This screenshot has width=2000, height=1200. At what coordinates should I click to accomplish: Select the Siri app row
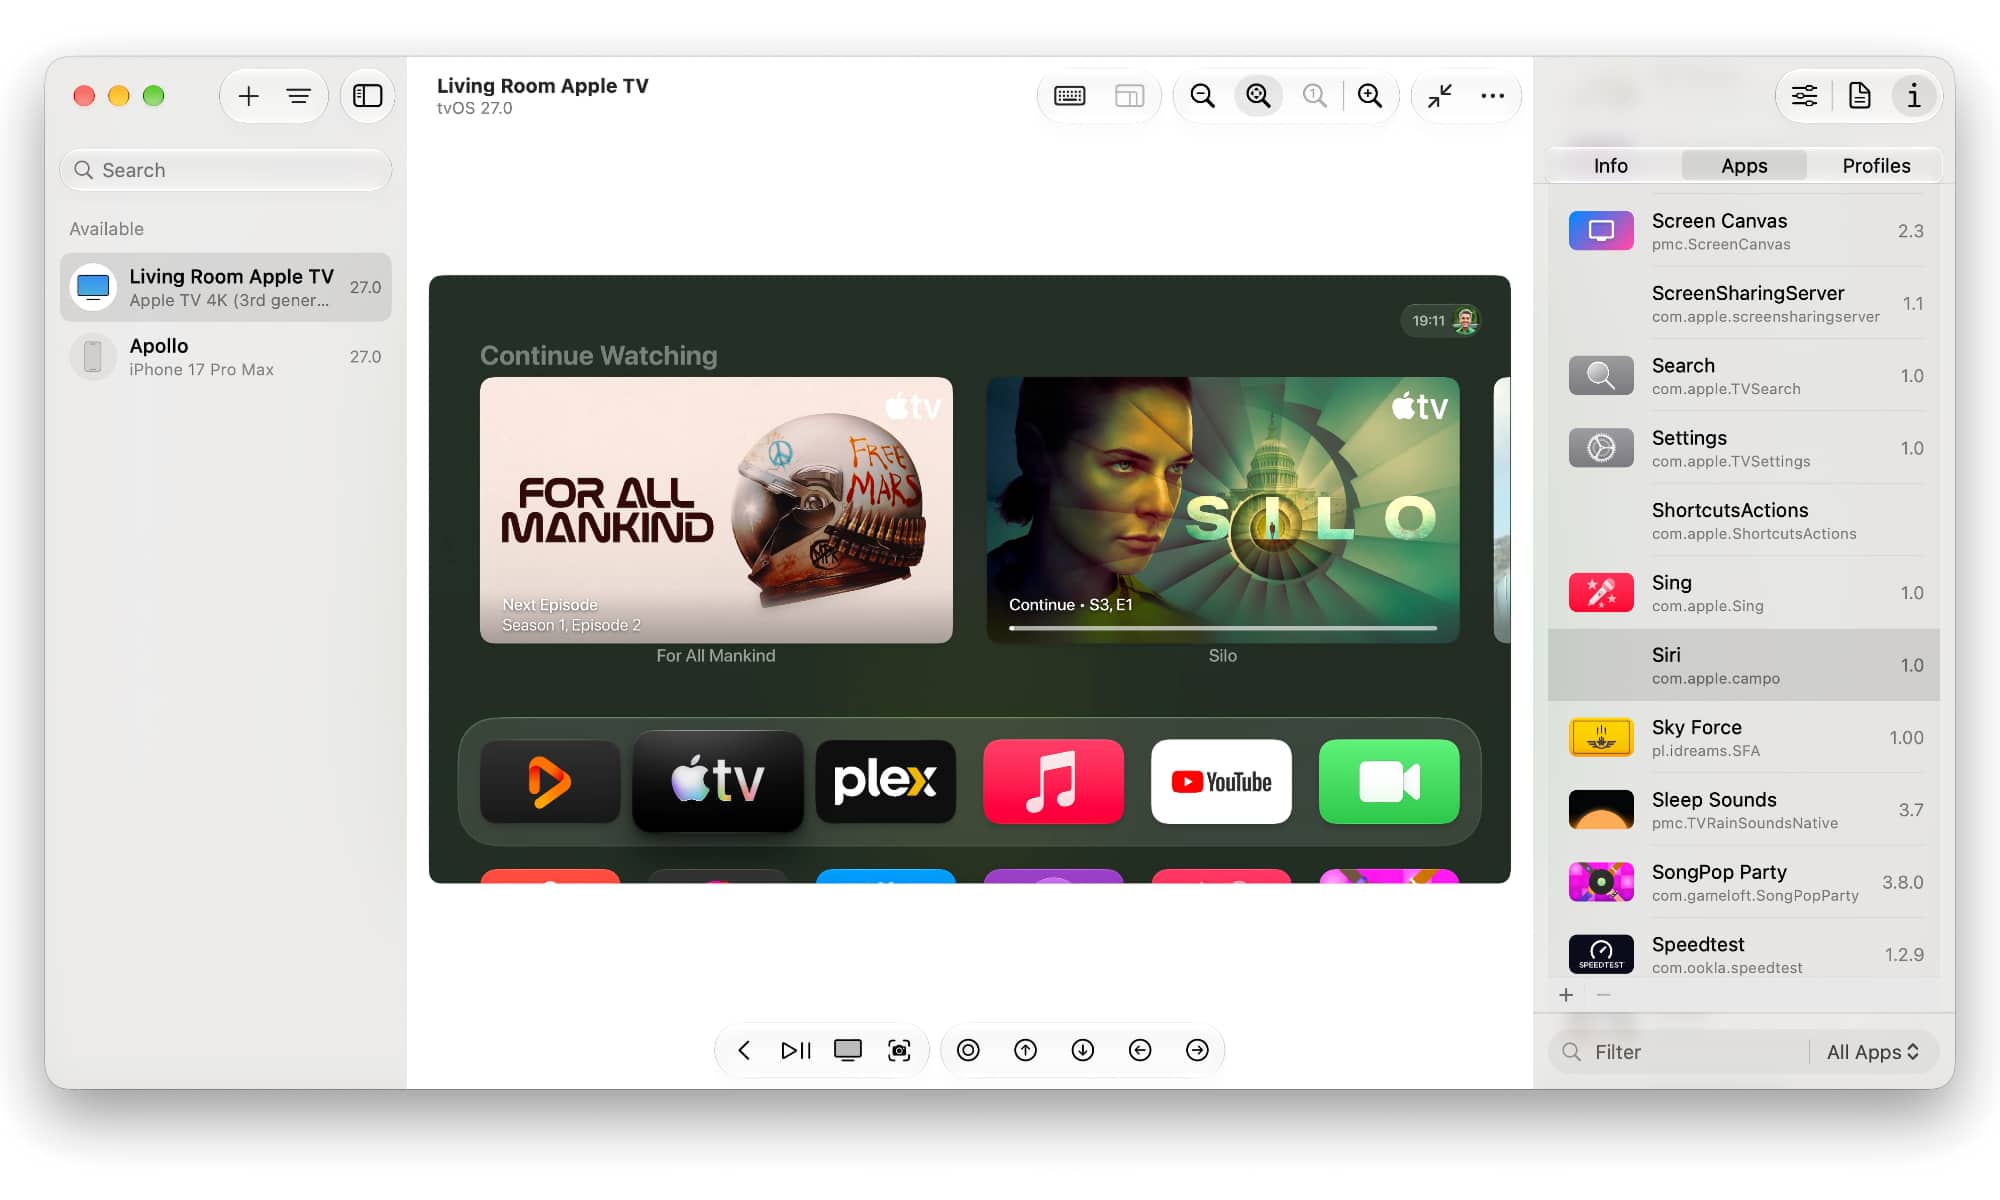tap(1743, 665)
